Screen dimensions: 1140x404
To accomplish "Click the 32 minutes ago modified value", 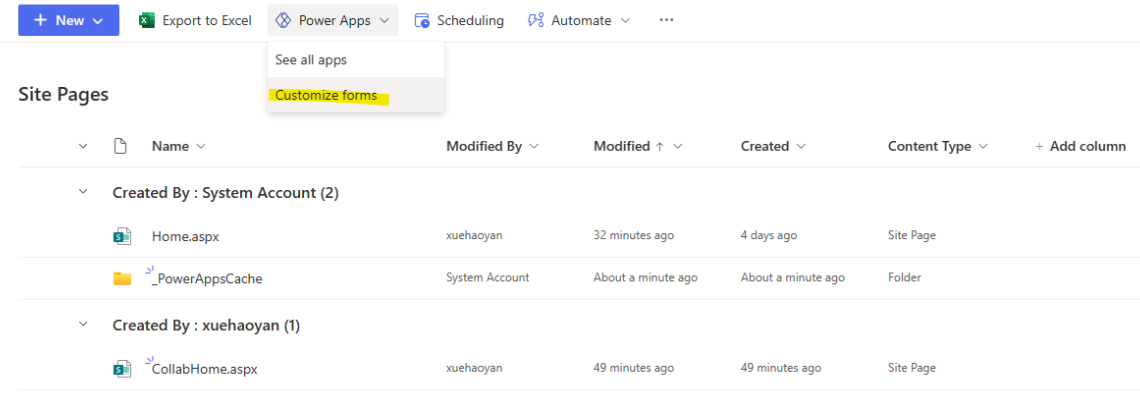I will coord(634,235).
